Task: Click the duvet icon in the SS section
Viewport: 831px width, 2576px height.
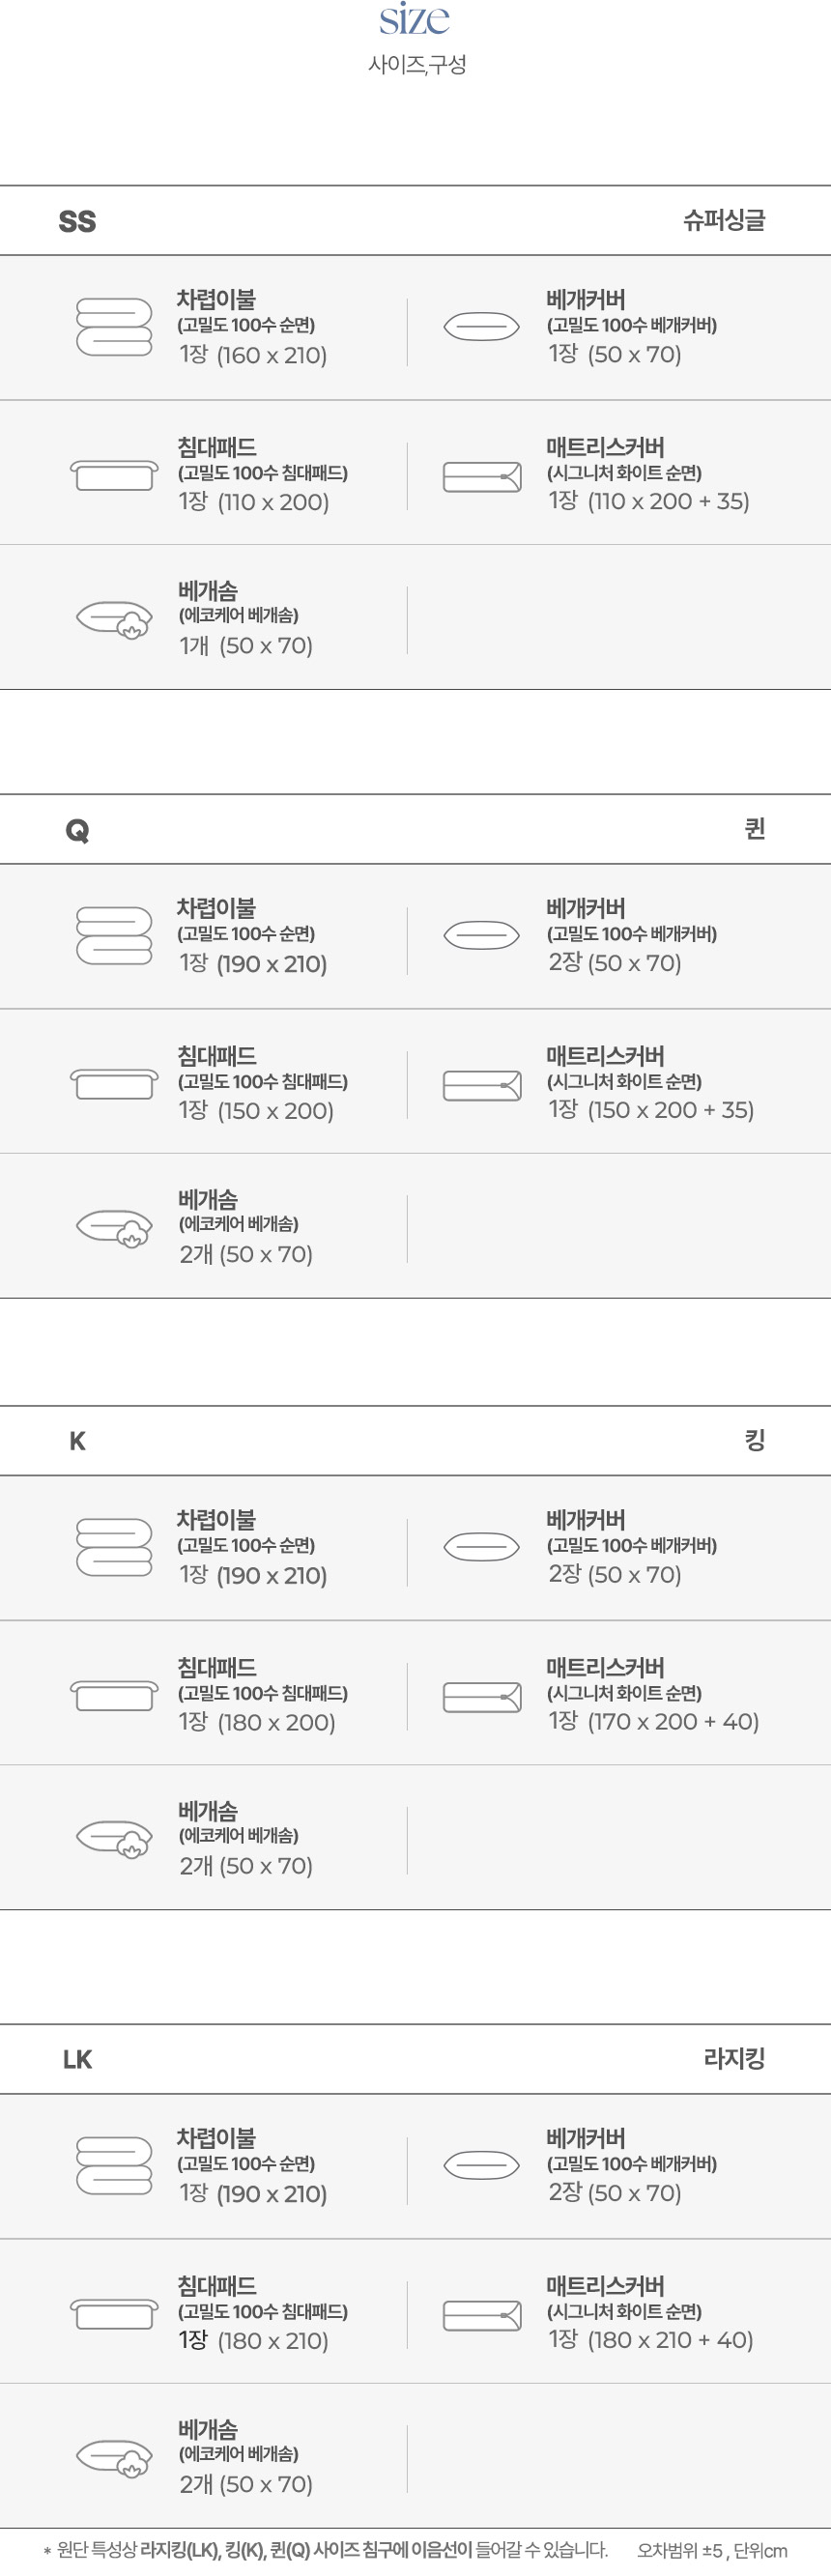Action: [114, 327]
